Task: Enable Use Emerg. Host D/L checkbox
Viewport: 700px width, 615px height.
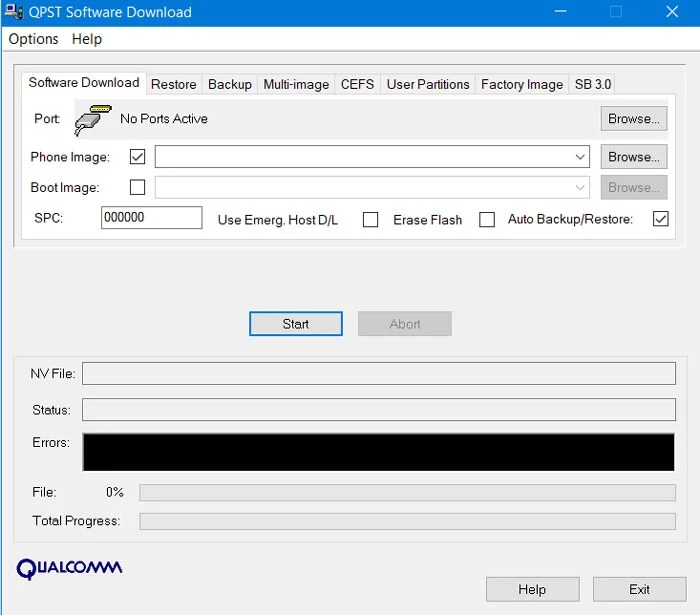Action: (371, 220)
